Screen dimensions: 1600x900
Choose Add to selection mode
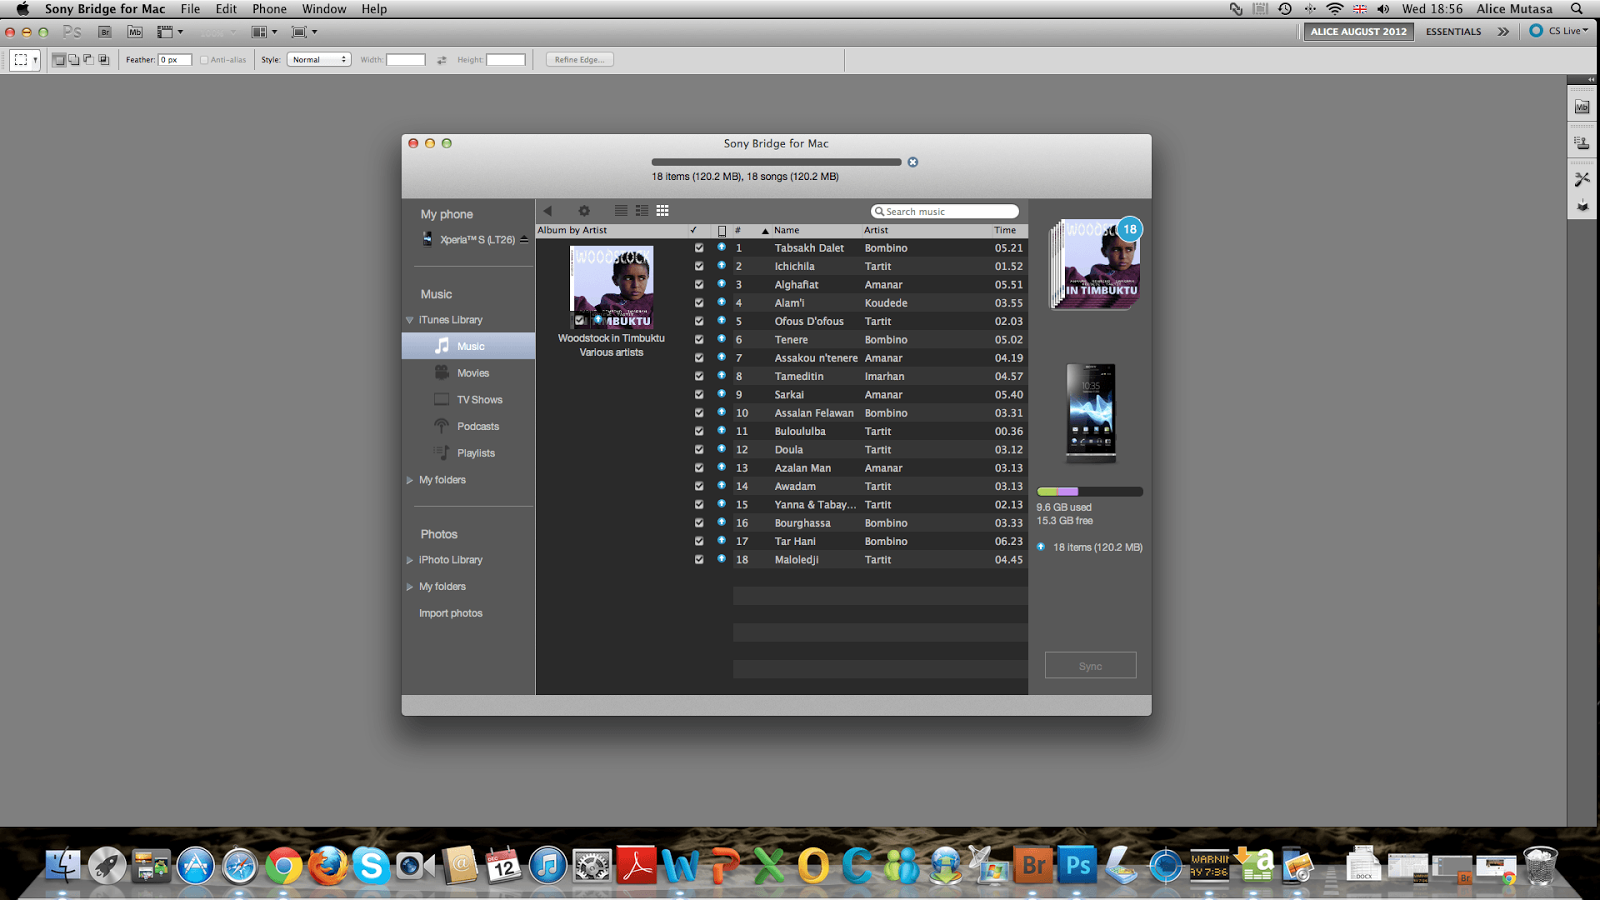[x=73, y=60]
